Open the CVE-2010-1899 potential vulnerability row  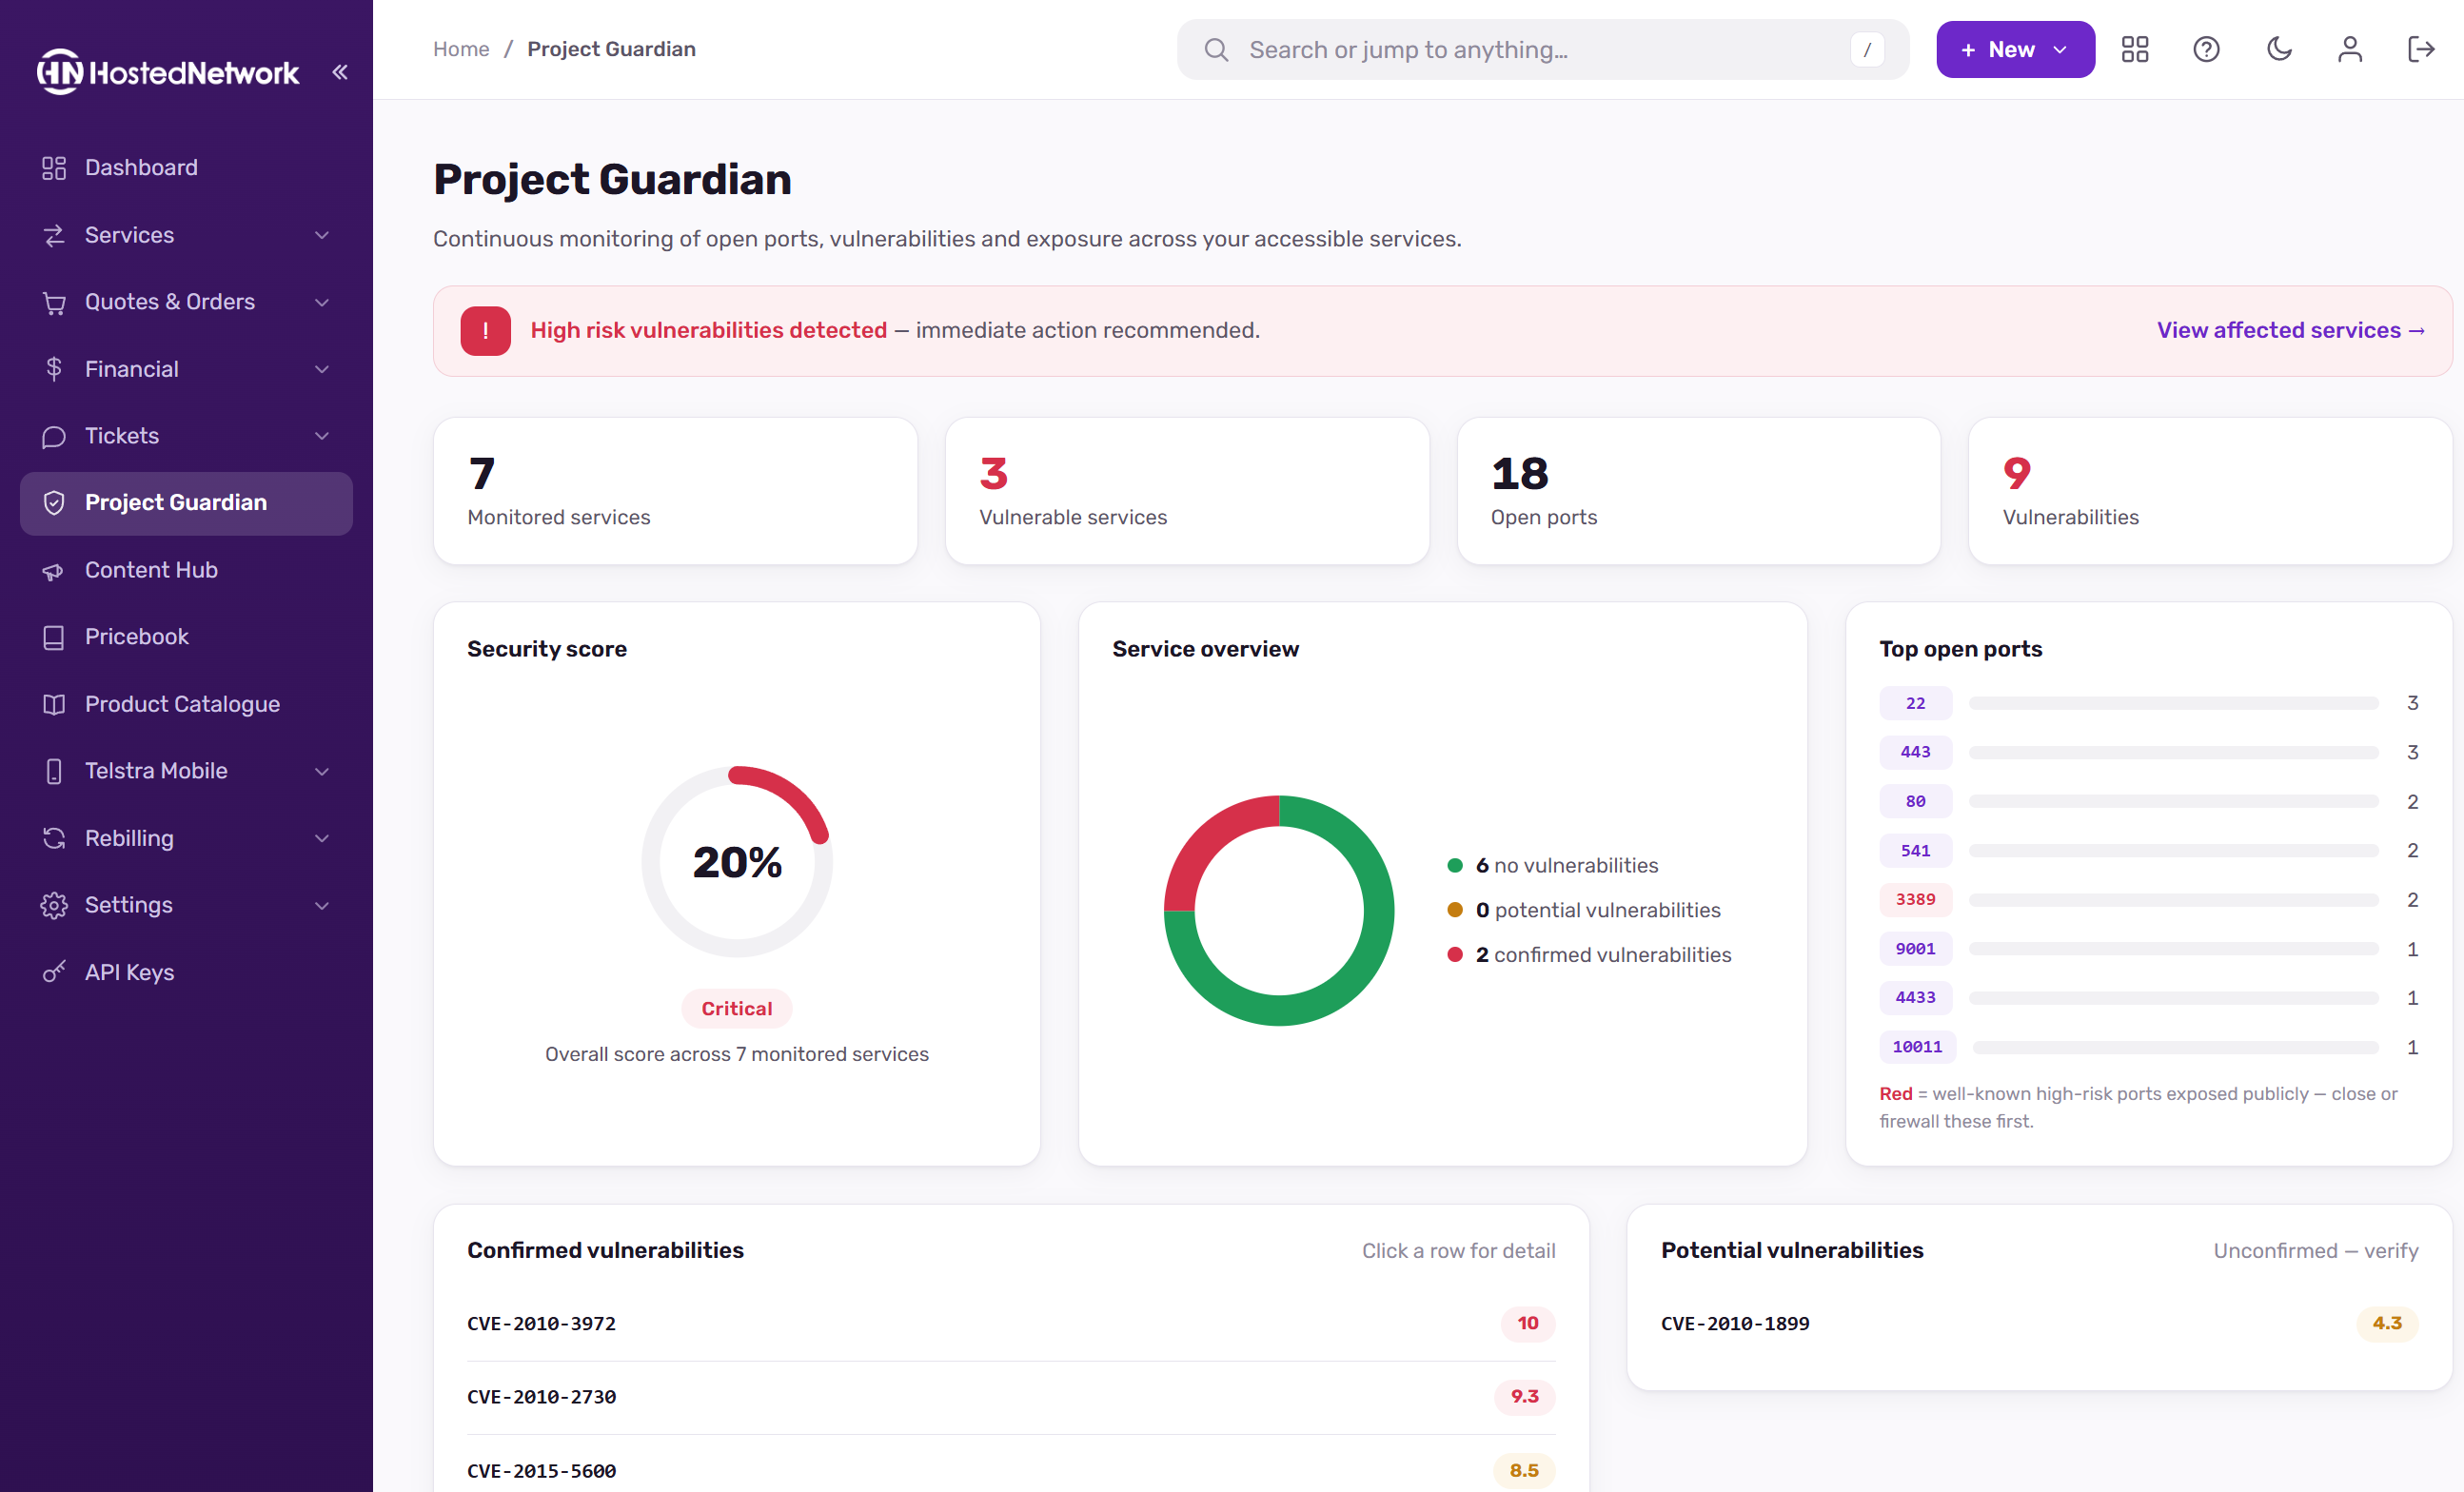[2039, 1323]
